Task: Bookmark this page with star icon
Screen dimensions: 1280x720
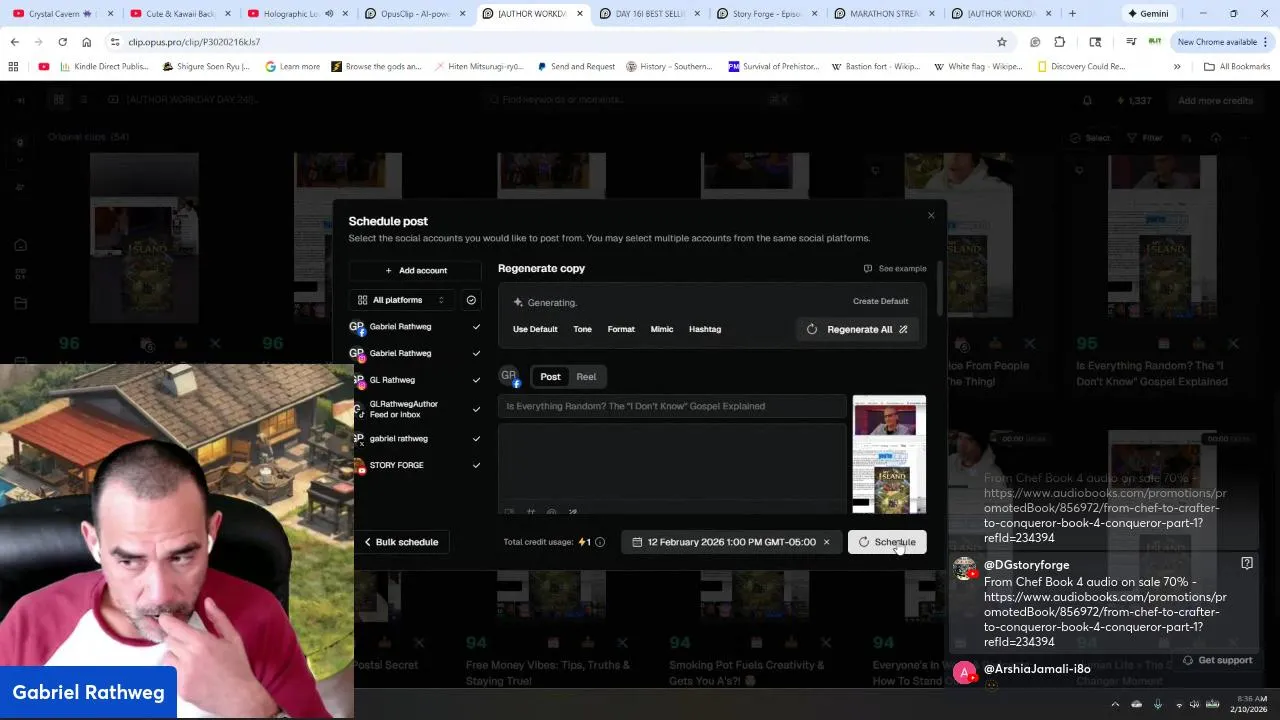Action: click(x=1001, y=42)
